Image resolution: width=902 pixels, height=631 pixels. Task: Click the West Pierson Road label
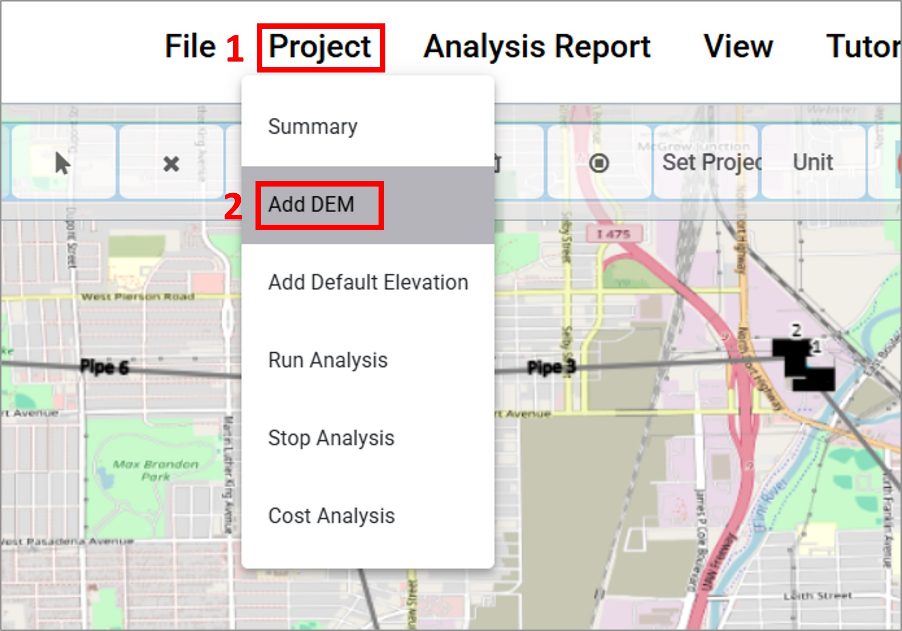pos(137,297)
